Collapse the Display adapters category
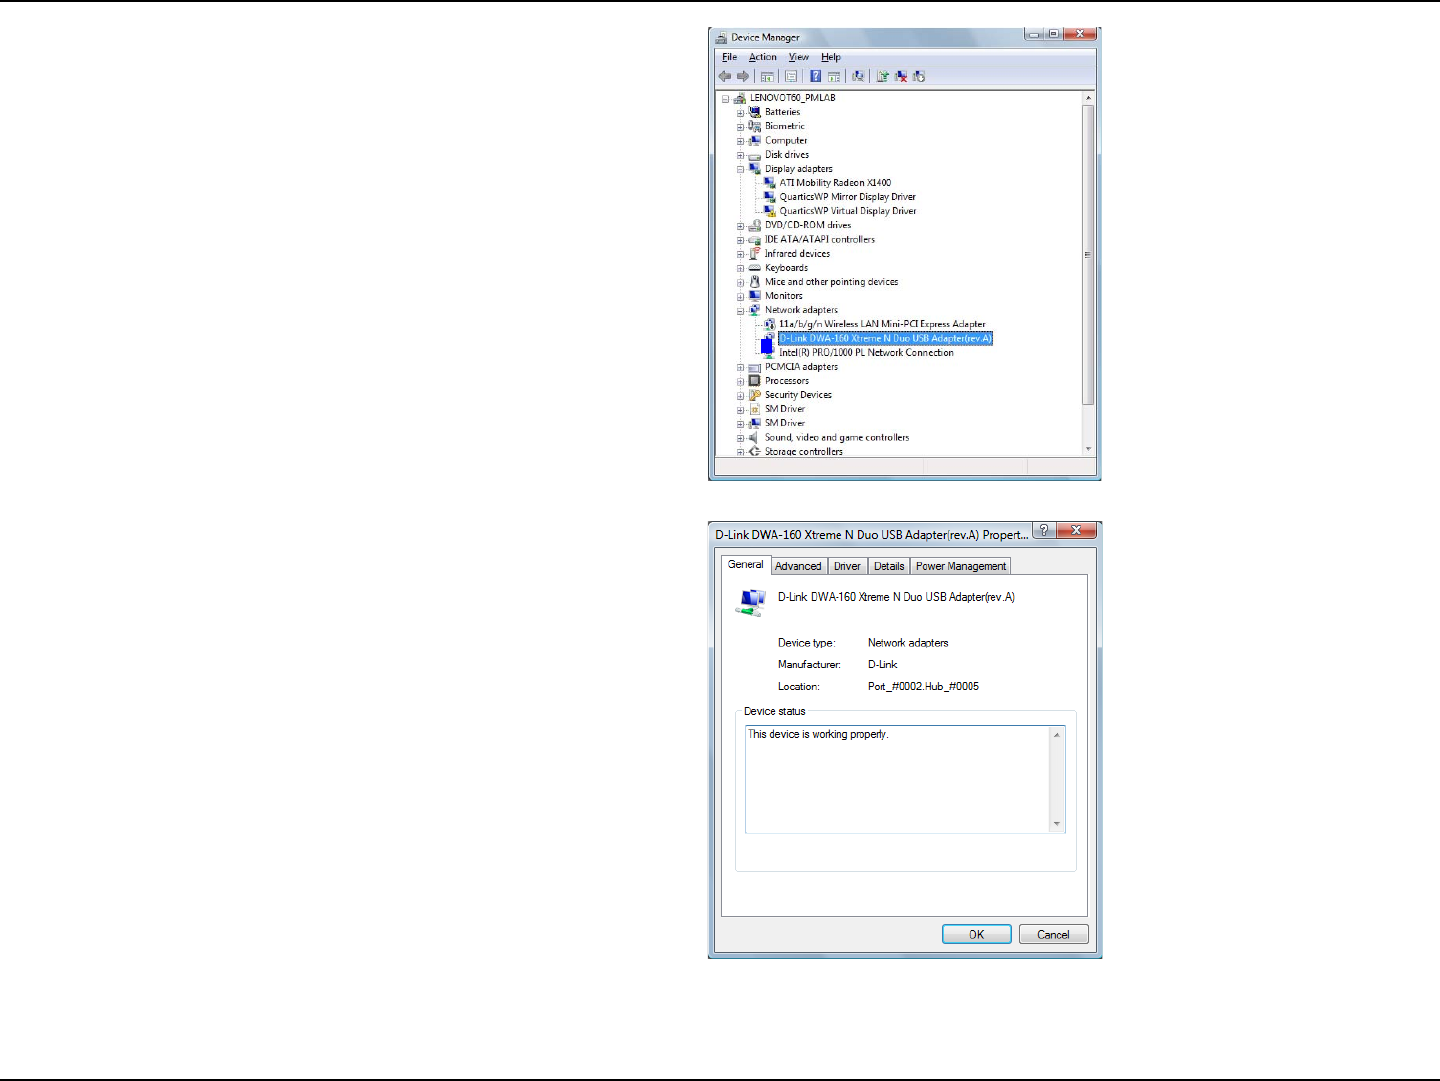Image resolution: width=1440 pixels, height=1081 pixels. click(x=741, y=169)
